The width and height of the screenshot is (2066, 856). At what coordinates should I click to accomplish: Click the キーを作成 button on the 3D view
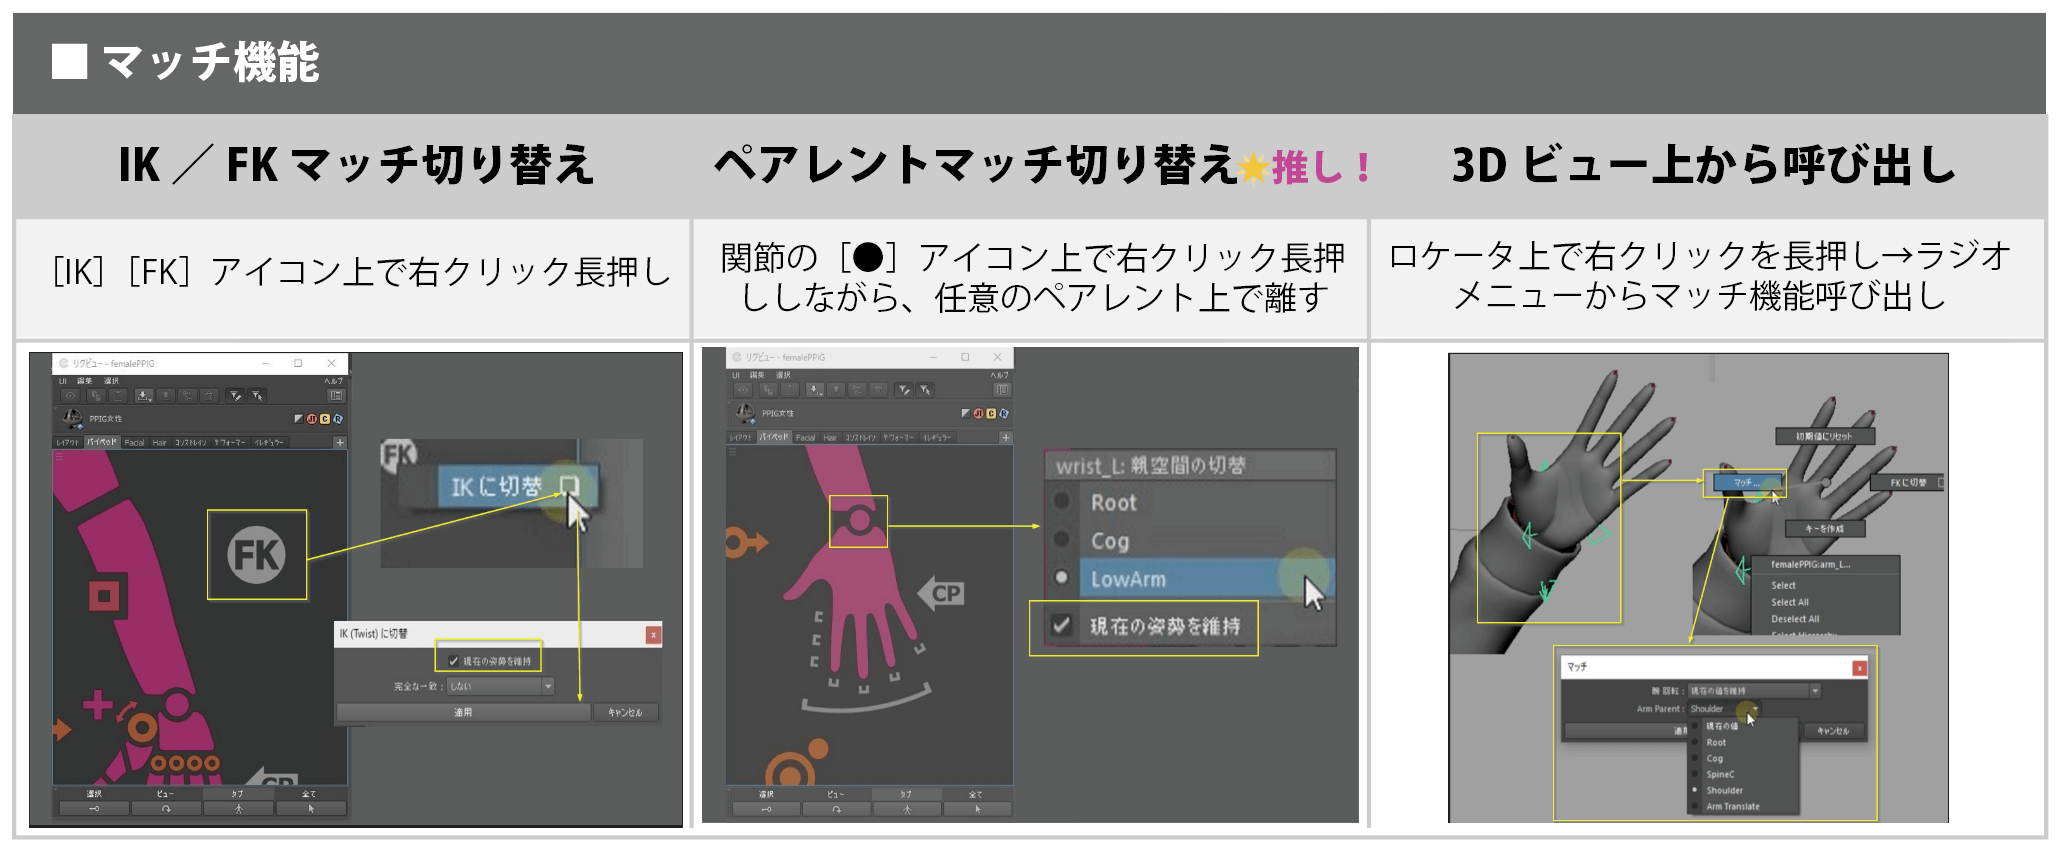pyautogui.click(x=1824, y=528)
